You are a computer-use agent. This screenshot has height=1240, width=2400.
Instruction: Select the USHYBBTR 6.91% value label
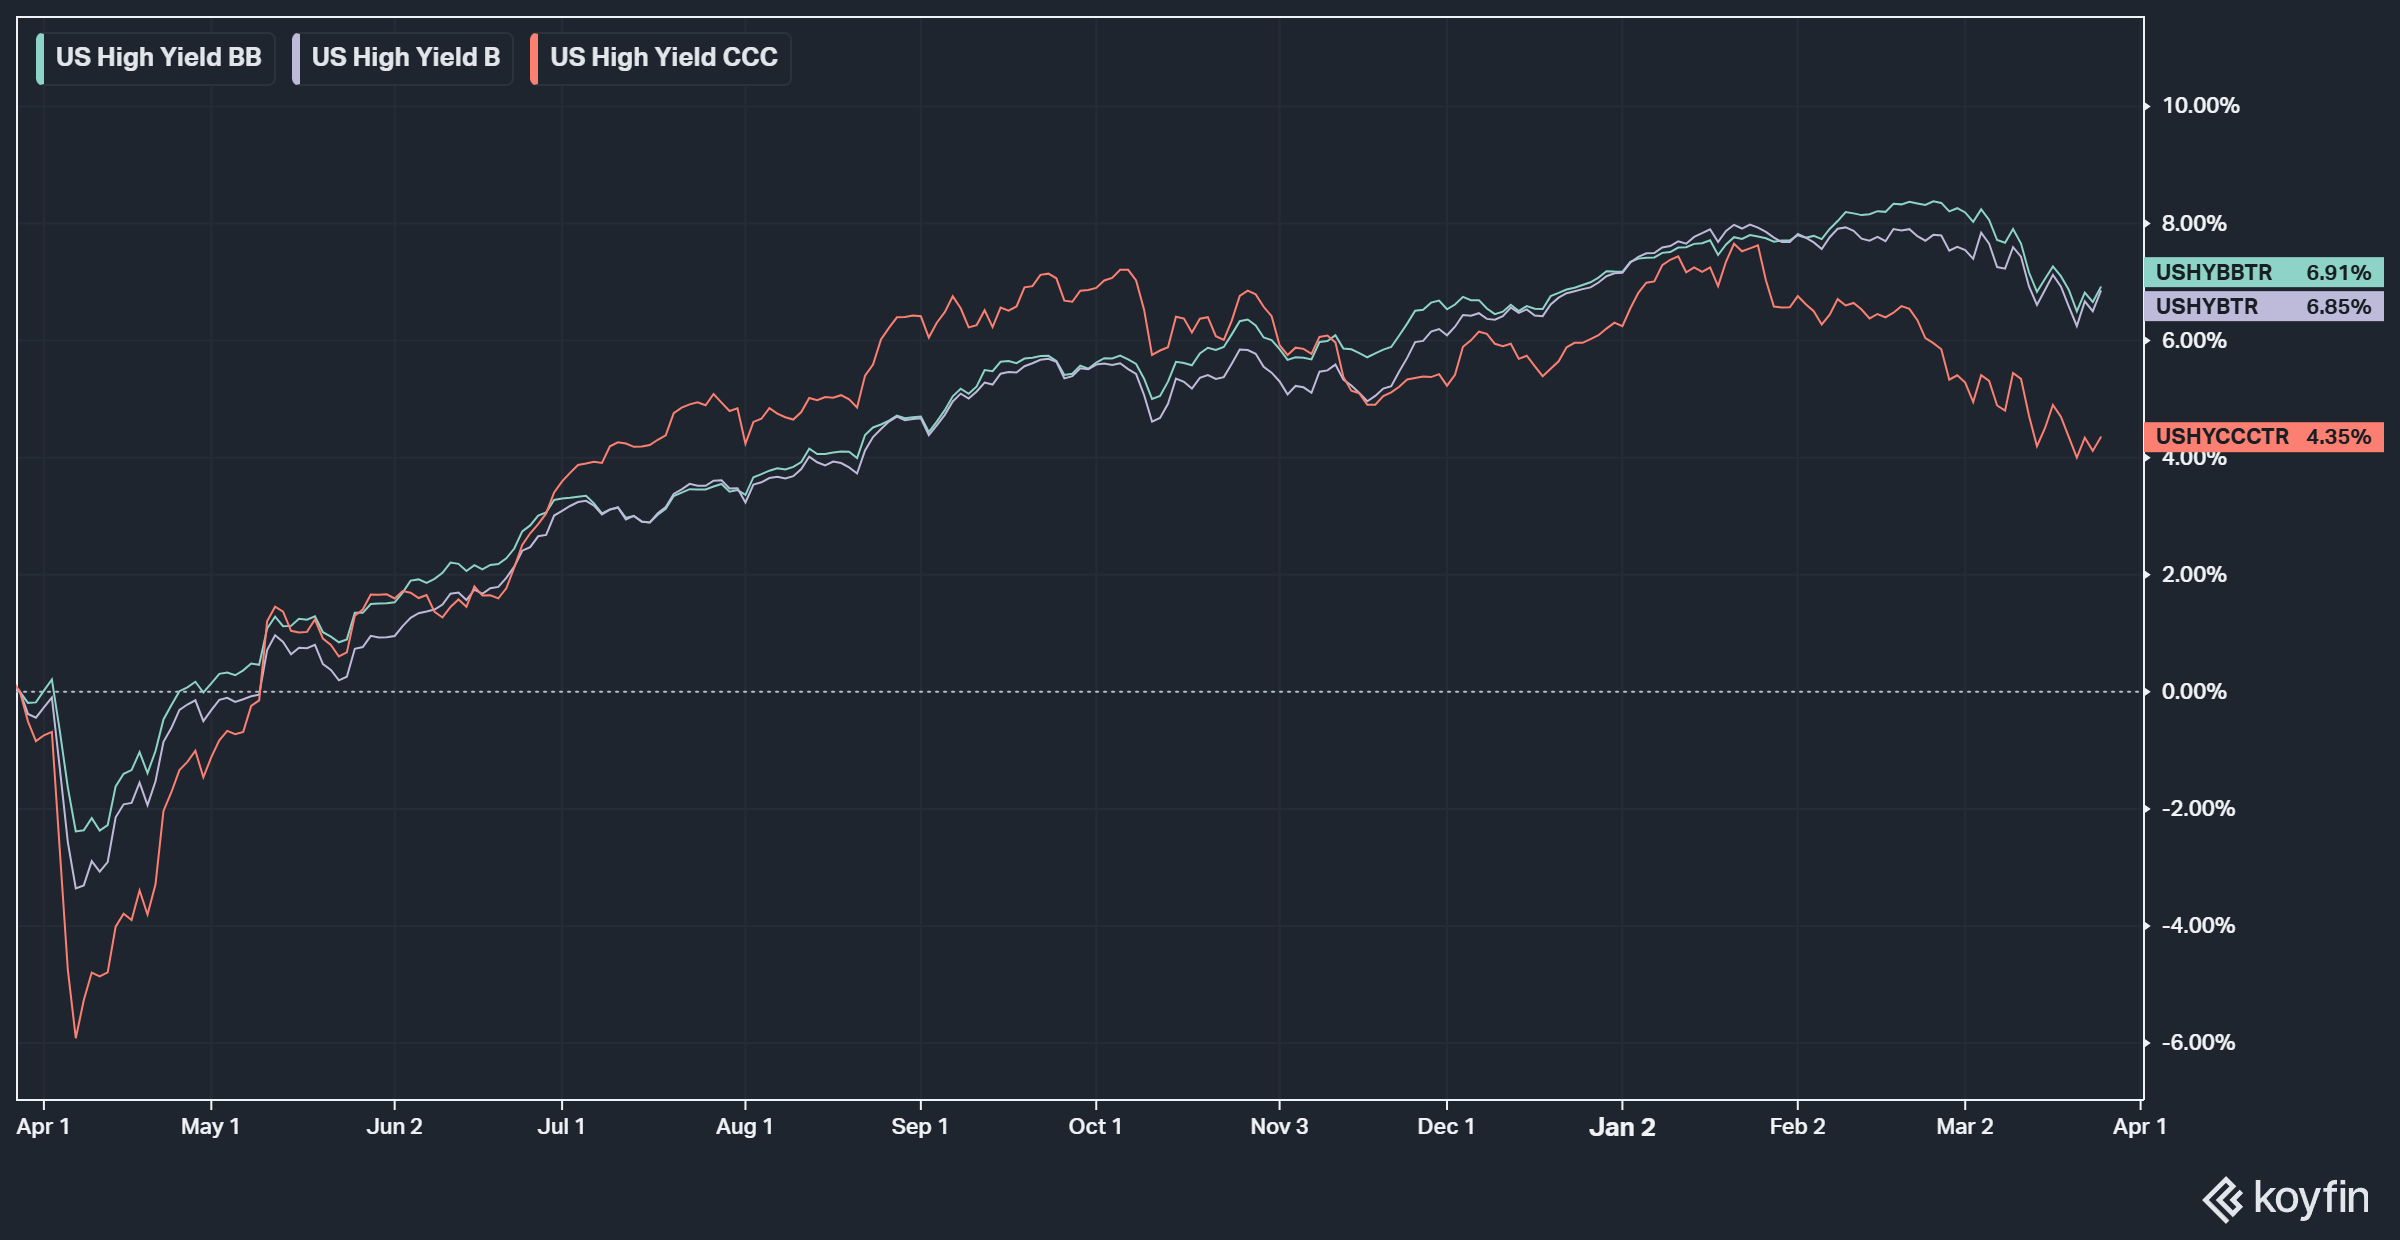(x=2262, y=272)
